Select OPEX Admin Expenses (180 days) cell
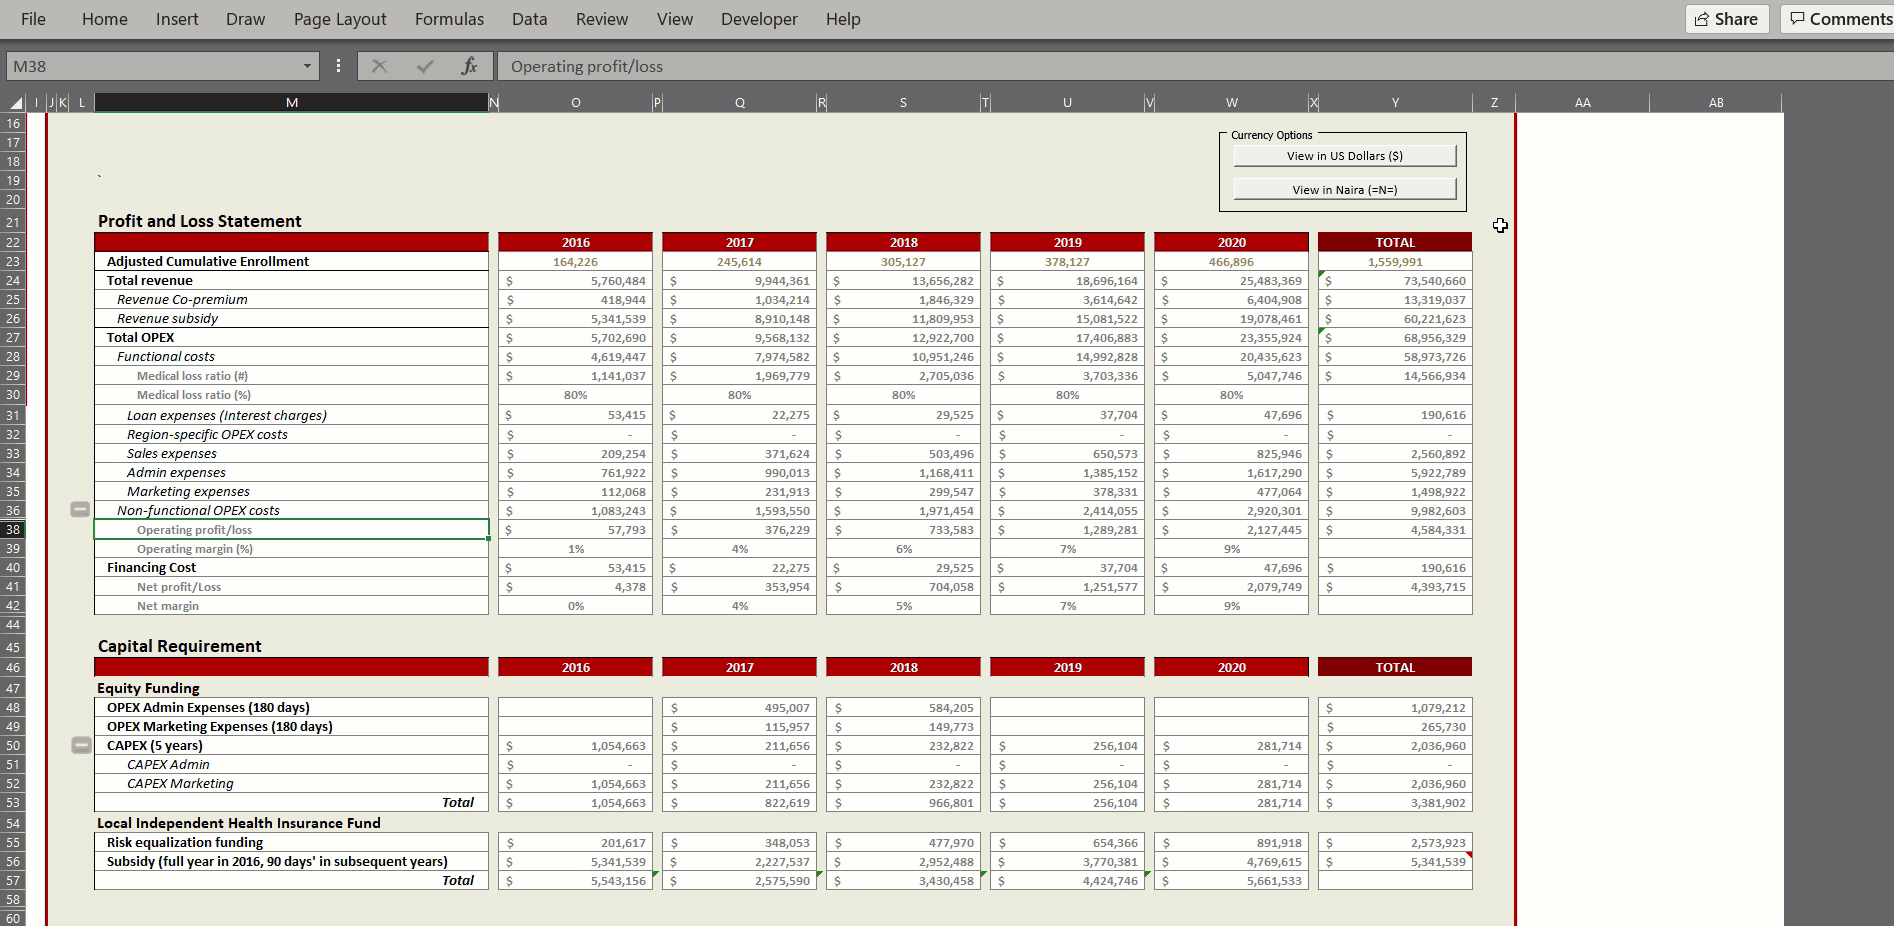Screen dimensions: 1894x926 [x=291, y=707]
